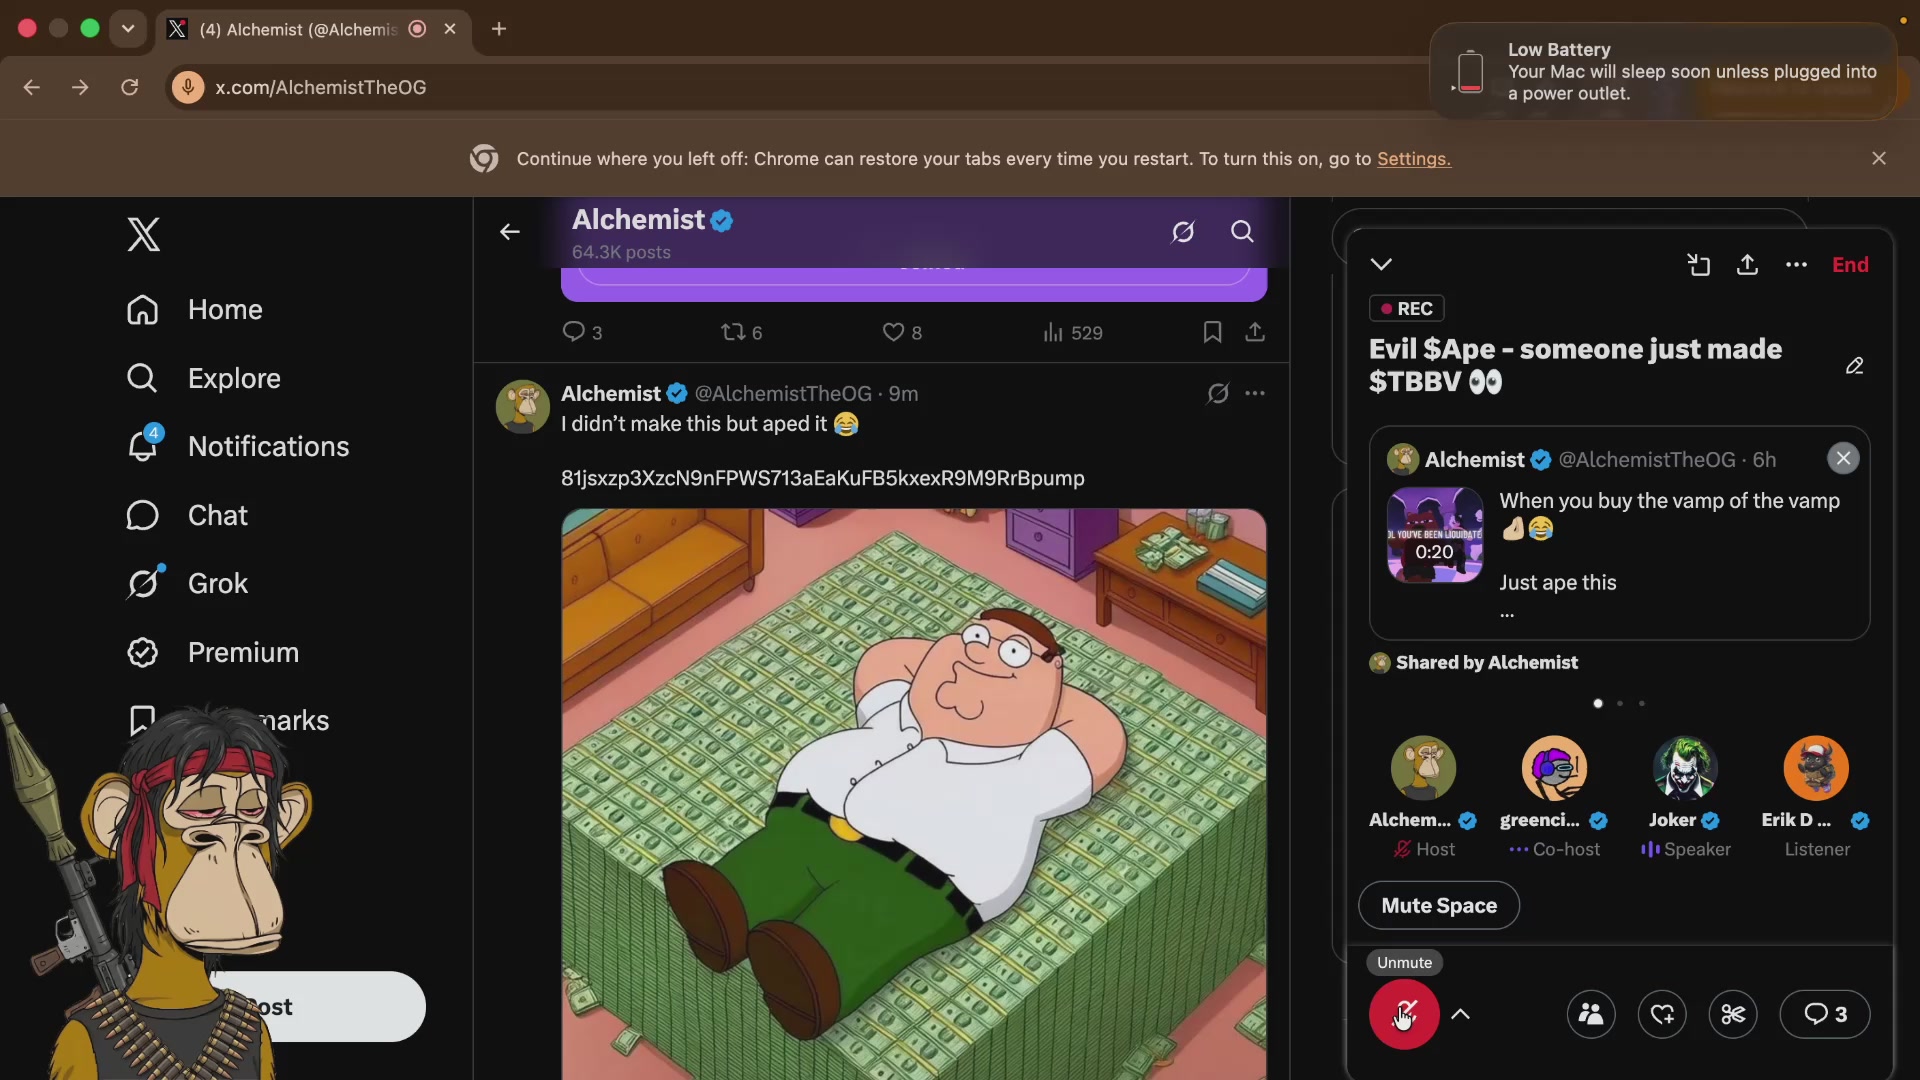
Task: Open Notifications with 4 unread
Action: (x=238, y=446)
